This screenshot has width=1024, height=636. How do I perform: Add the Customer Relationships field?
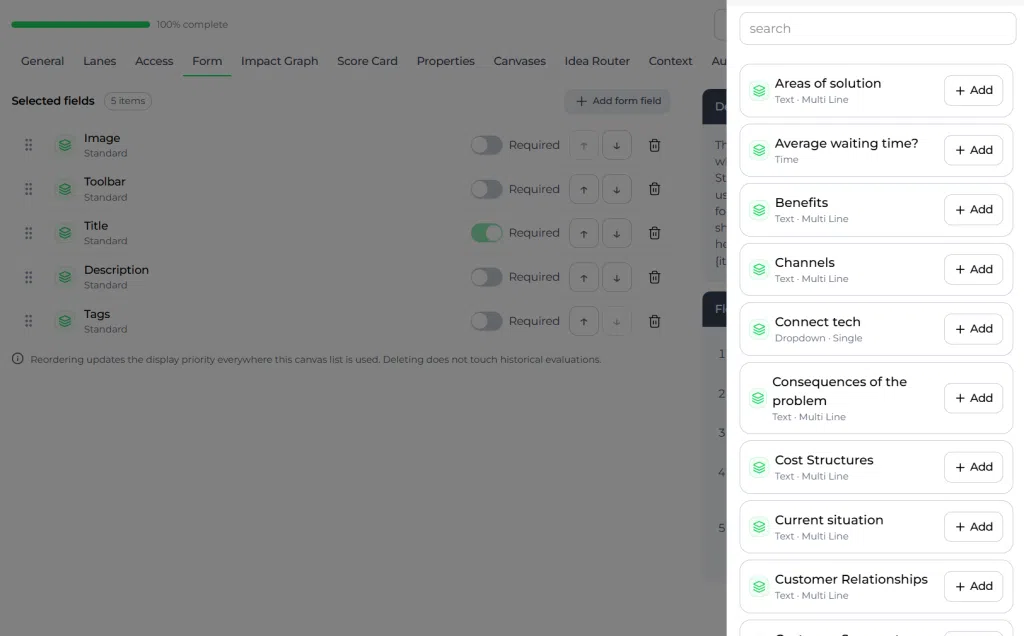[973, 586]
